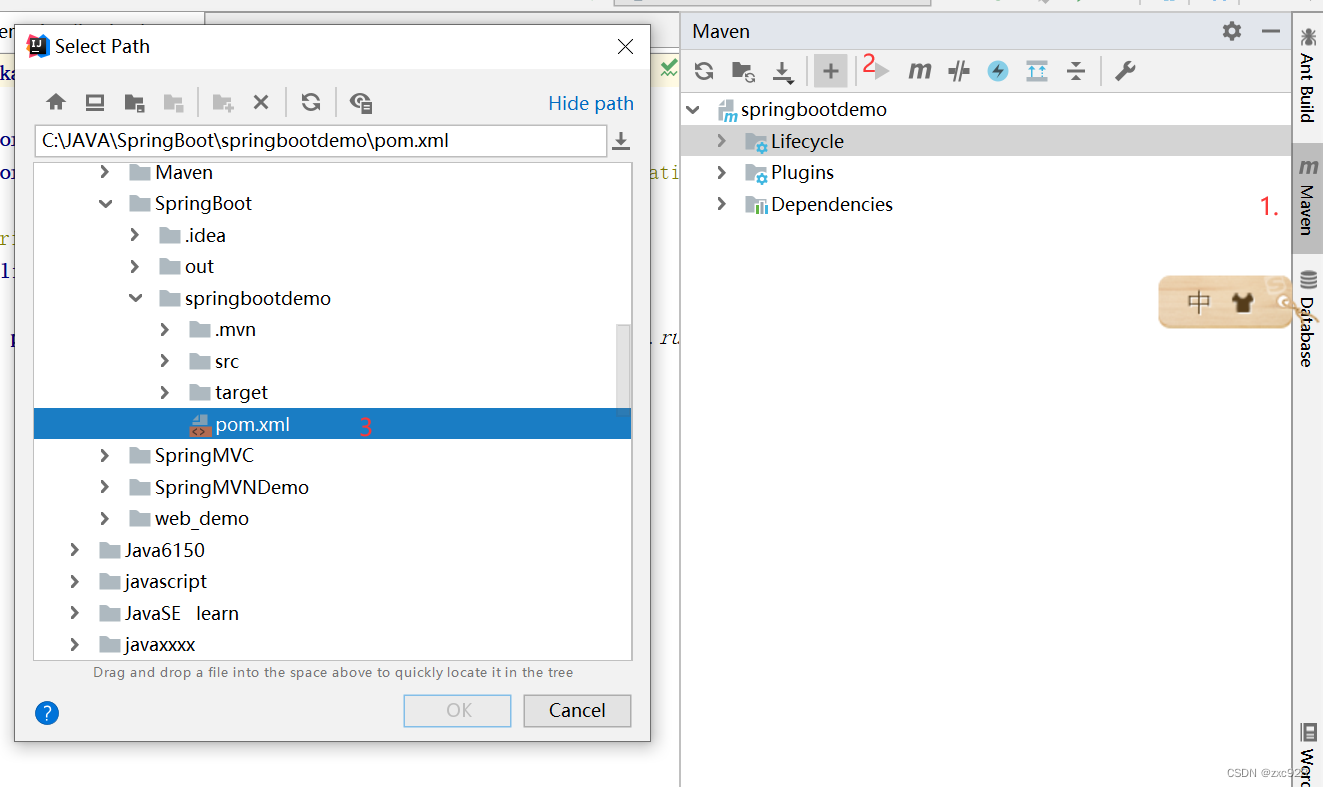
Task: Expand the javascript folder node
Action: (75, 582)
